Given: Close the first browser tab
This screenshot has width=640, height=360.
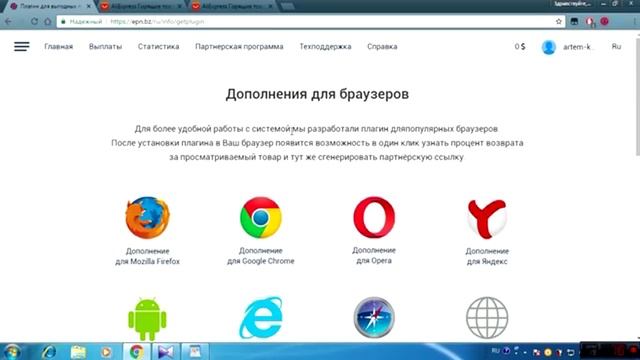Looking at the screenshot, I should (89, 7).
